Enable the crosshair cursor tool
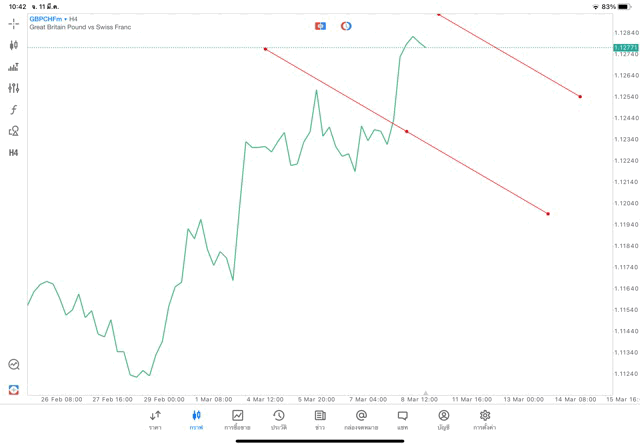Screen dimensions: 640x447 (14, 23)
